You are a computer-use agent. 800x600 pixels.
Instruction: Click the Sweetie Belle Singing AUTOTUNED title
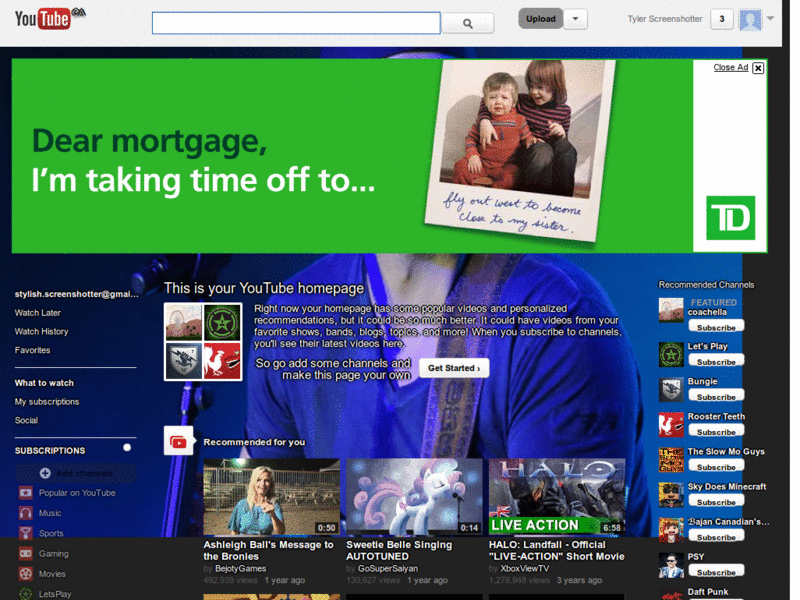coord(399,551)
